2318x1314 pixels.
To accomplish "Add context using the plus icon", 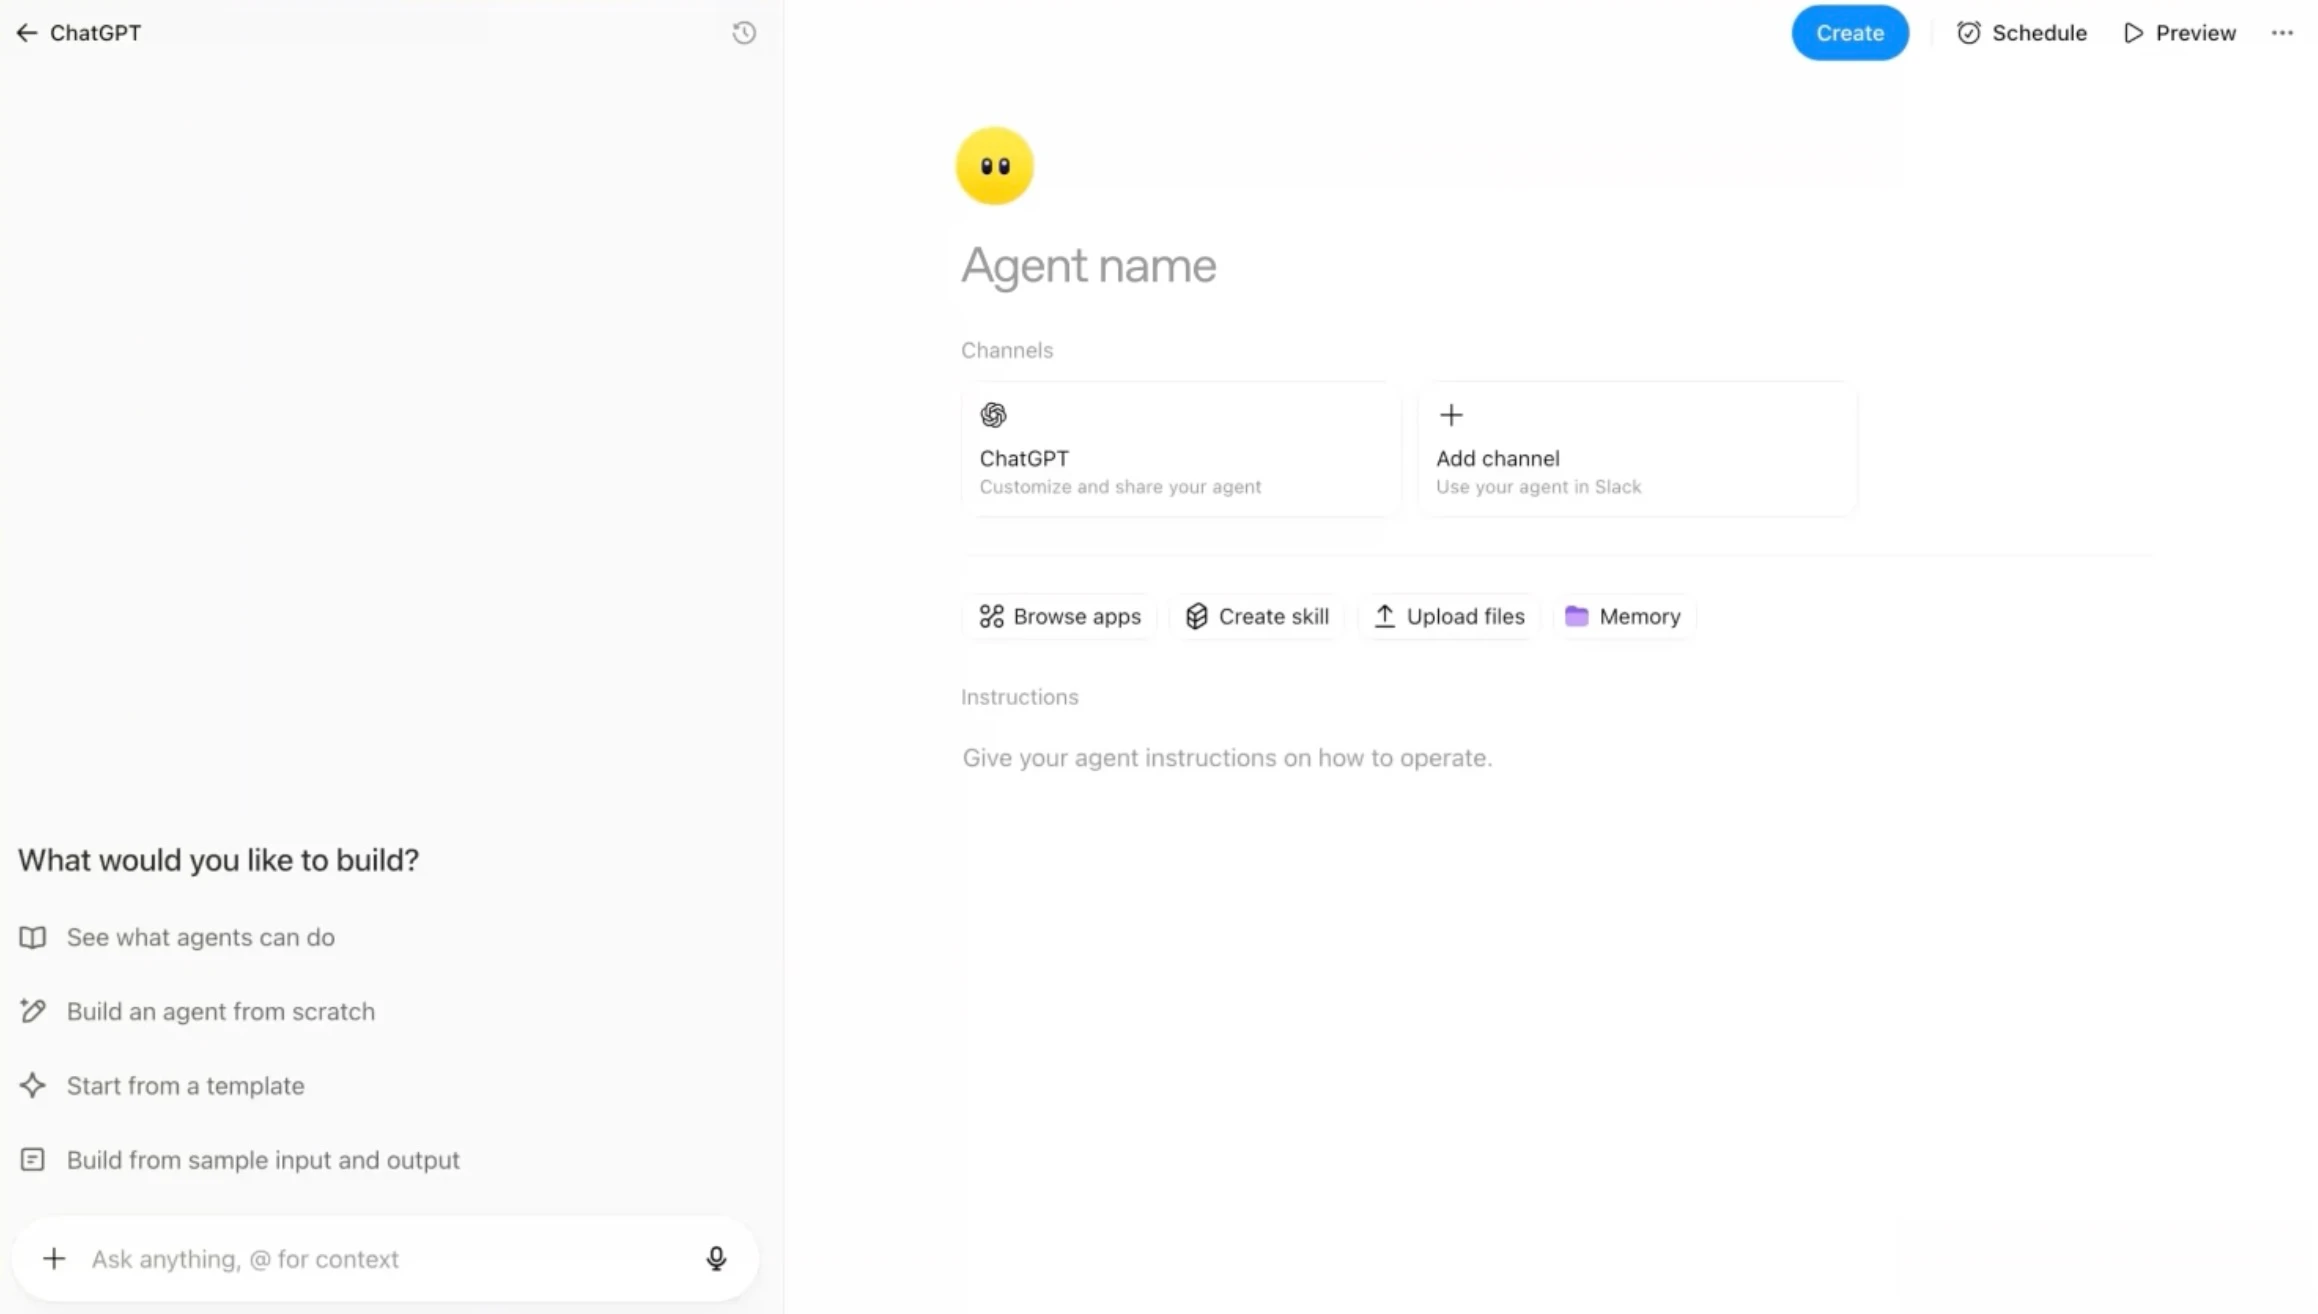I will tap(54, 1259).
